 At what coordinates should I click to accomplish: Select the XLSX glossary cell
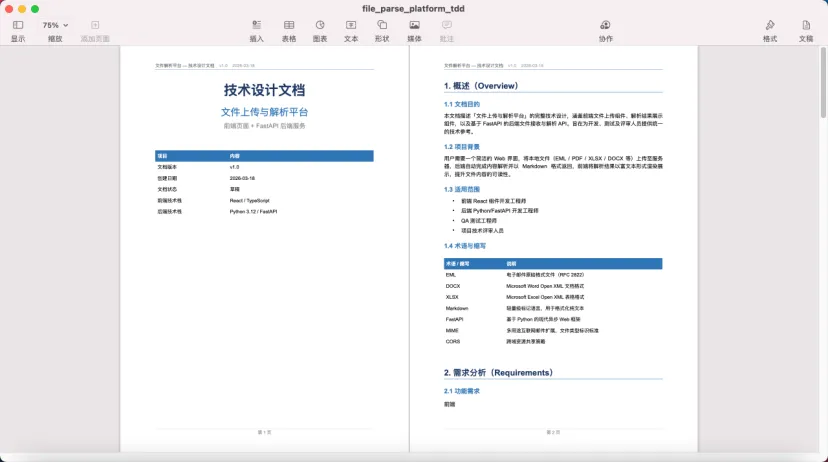452,297
